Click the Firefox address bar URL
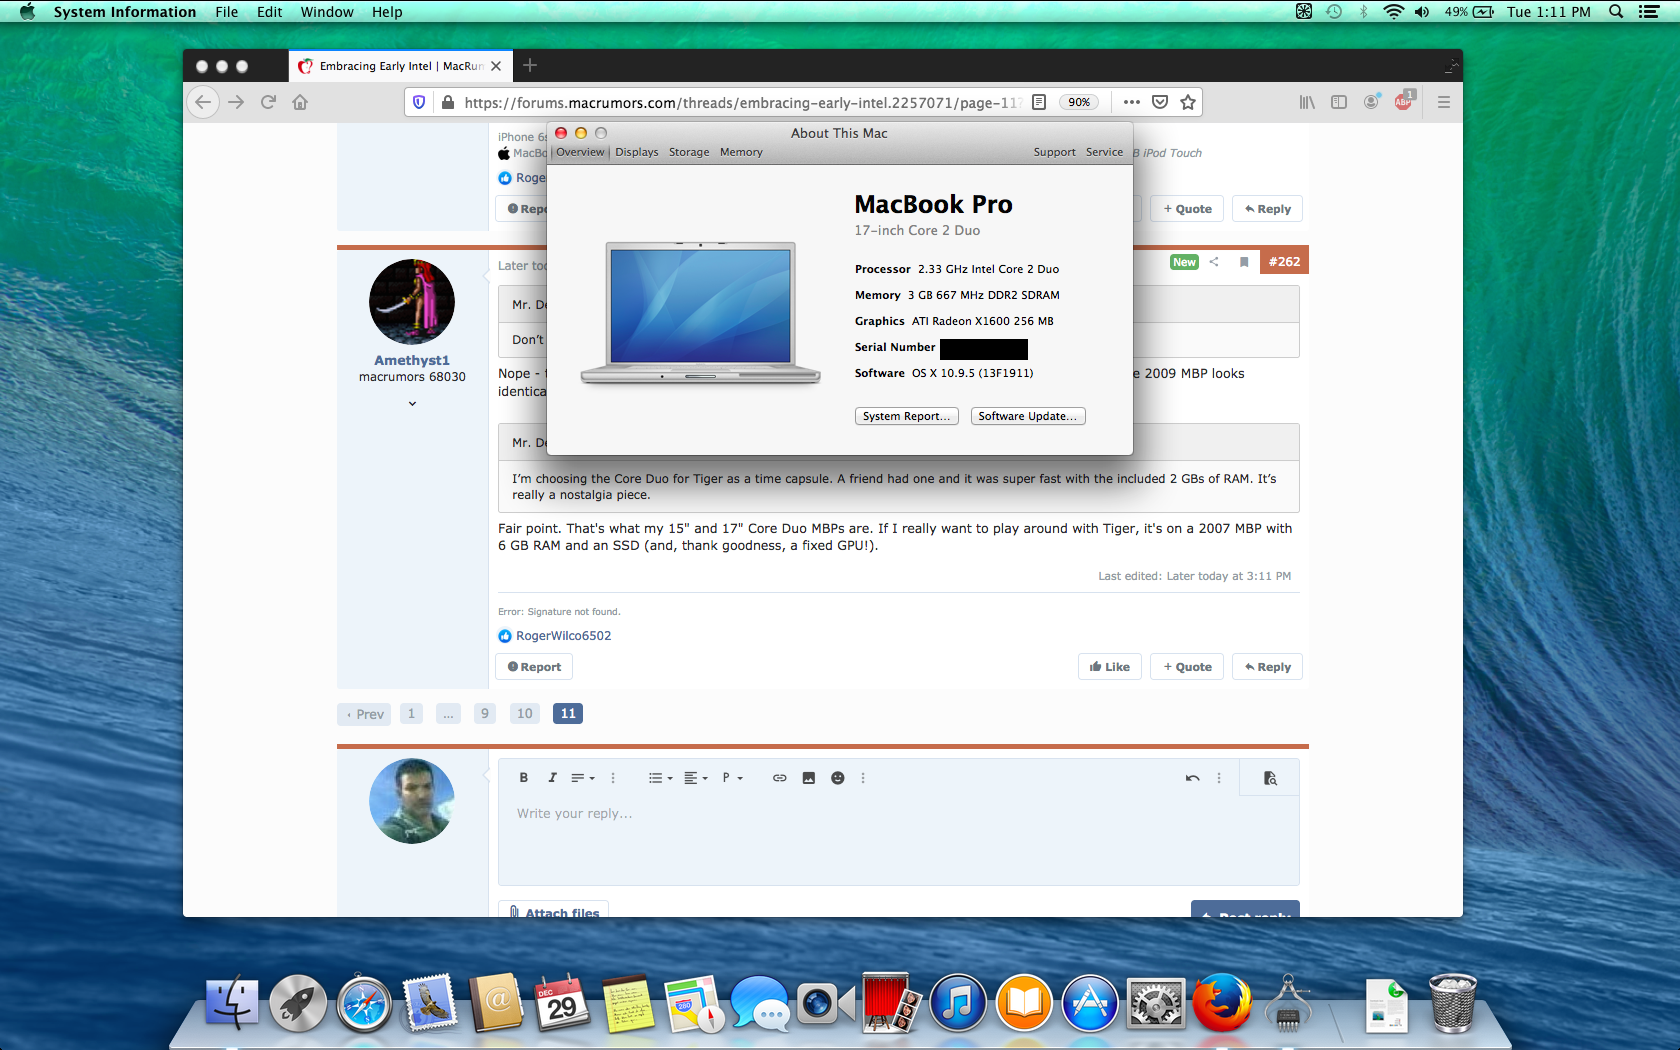The height and width of the screenshot is (1050, 1680). tap(742, 102)
